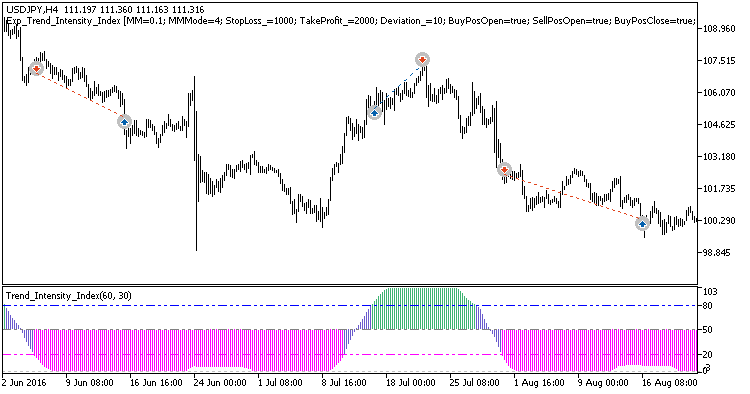The height and width of the screenshot is (394, 750).
Task: Click the 8 Jul 16:00 time label
Action: click(344, 383)
